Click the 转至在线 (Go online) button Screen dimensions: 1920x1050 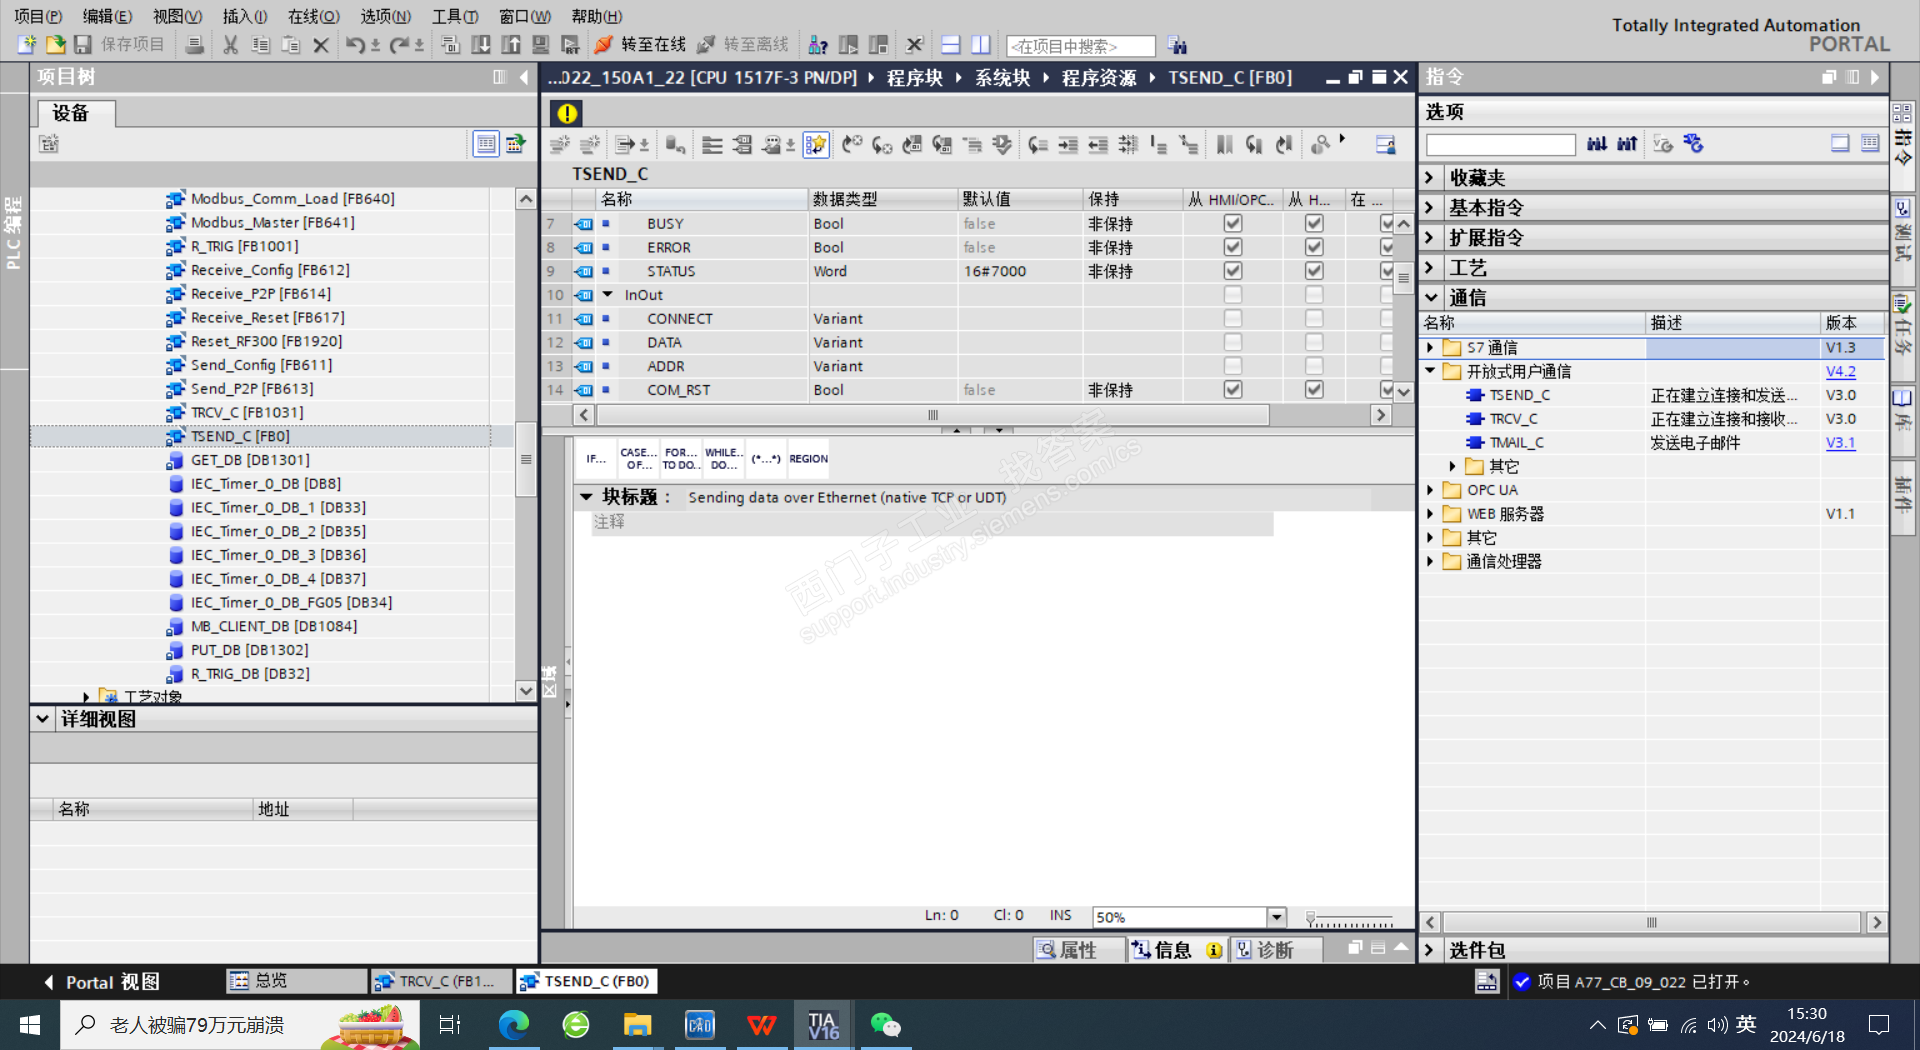641,45
